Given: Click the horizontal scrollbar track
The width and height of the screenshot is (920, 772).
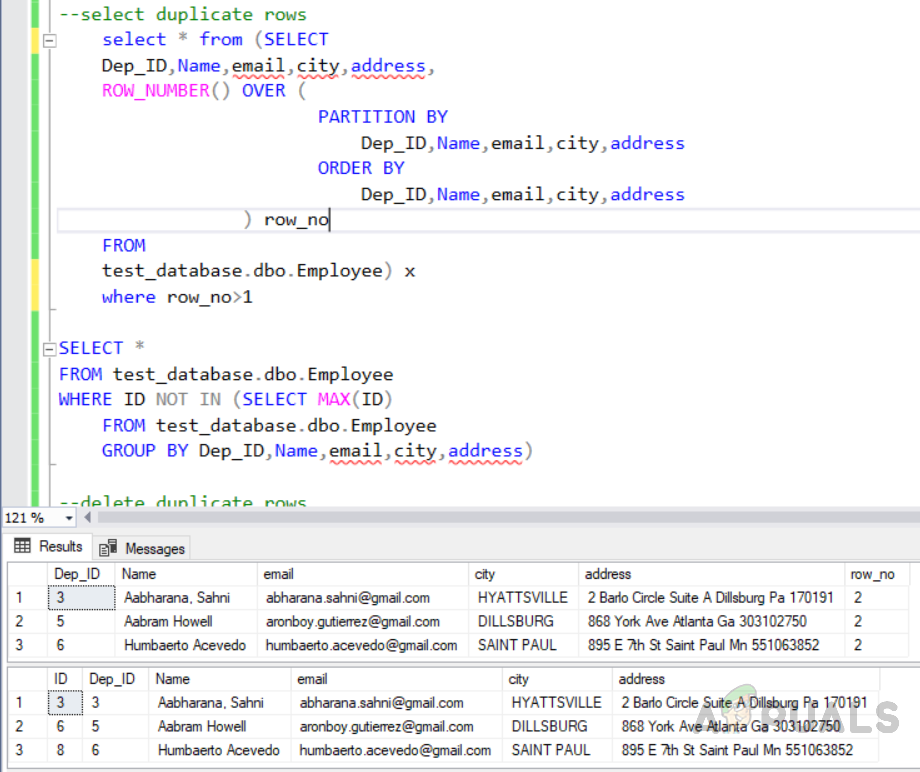Looking at the screenshot, I should pos(500,517).
